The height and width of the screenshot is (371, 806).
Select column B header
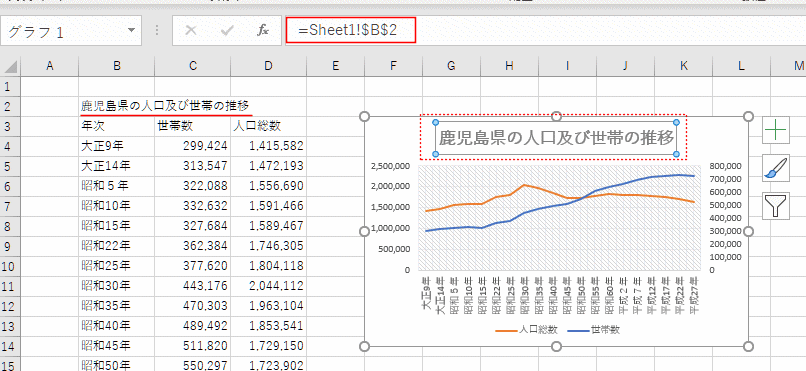point(117,65)
